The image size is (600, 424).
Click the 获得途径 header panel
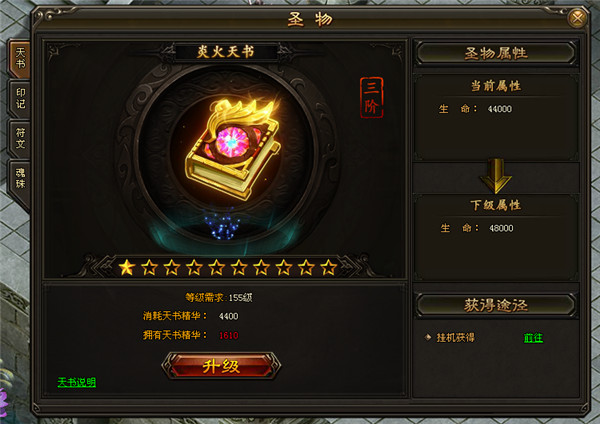coord(496,305)
